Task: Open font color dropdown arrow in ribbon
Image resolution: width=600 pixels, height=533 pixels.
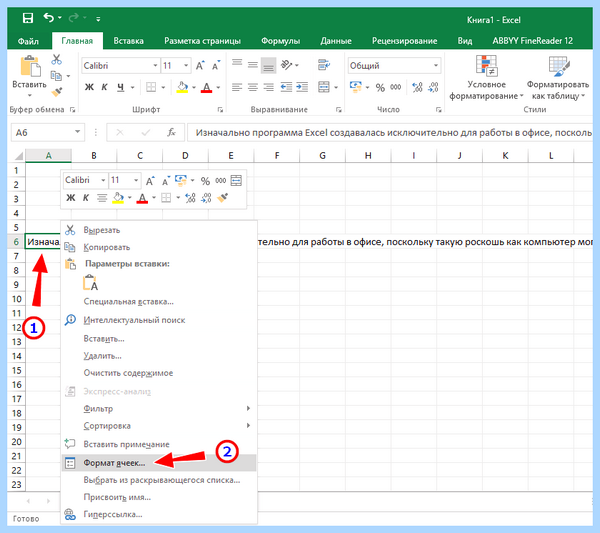Action: [218, 88]
